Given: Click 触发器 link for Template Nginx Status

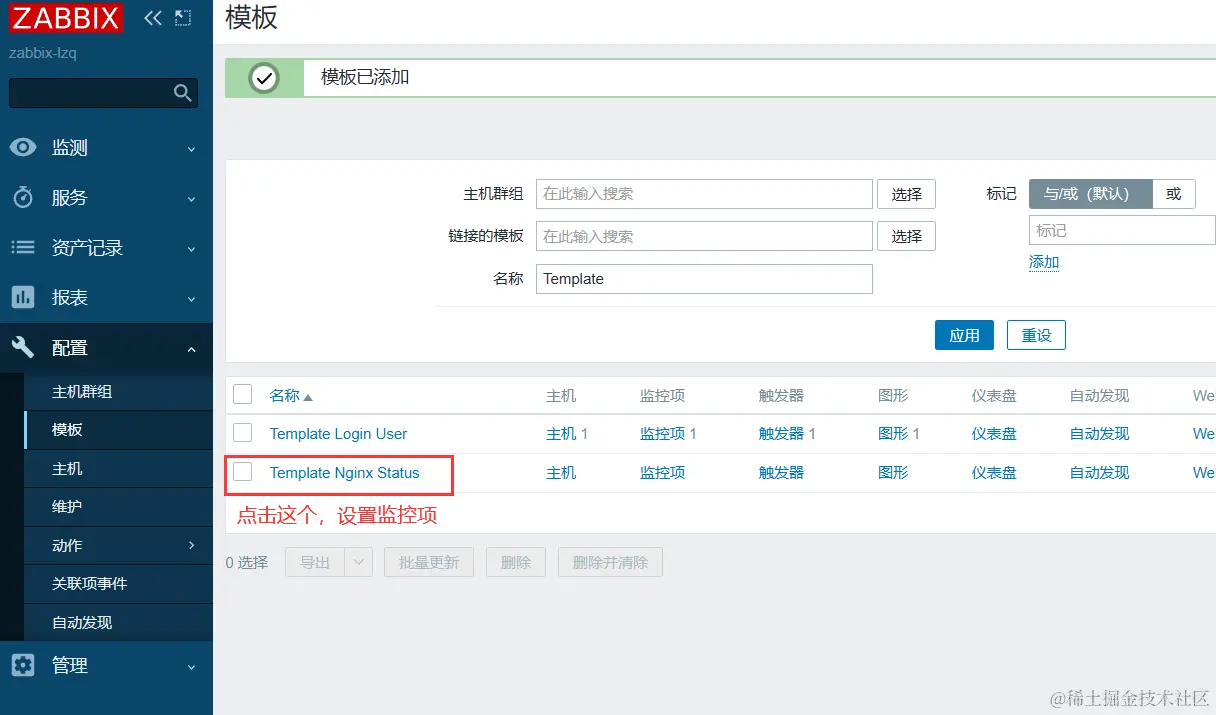Looking at the screenshot, I should click(781, 473).
